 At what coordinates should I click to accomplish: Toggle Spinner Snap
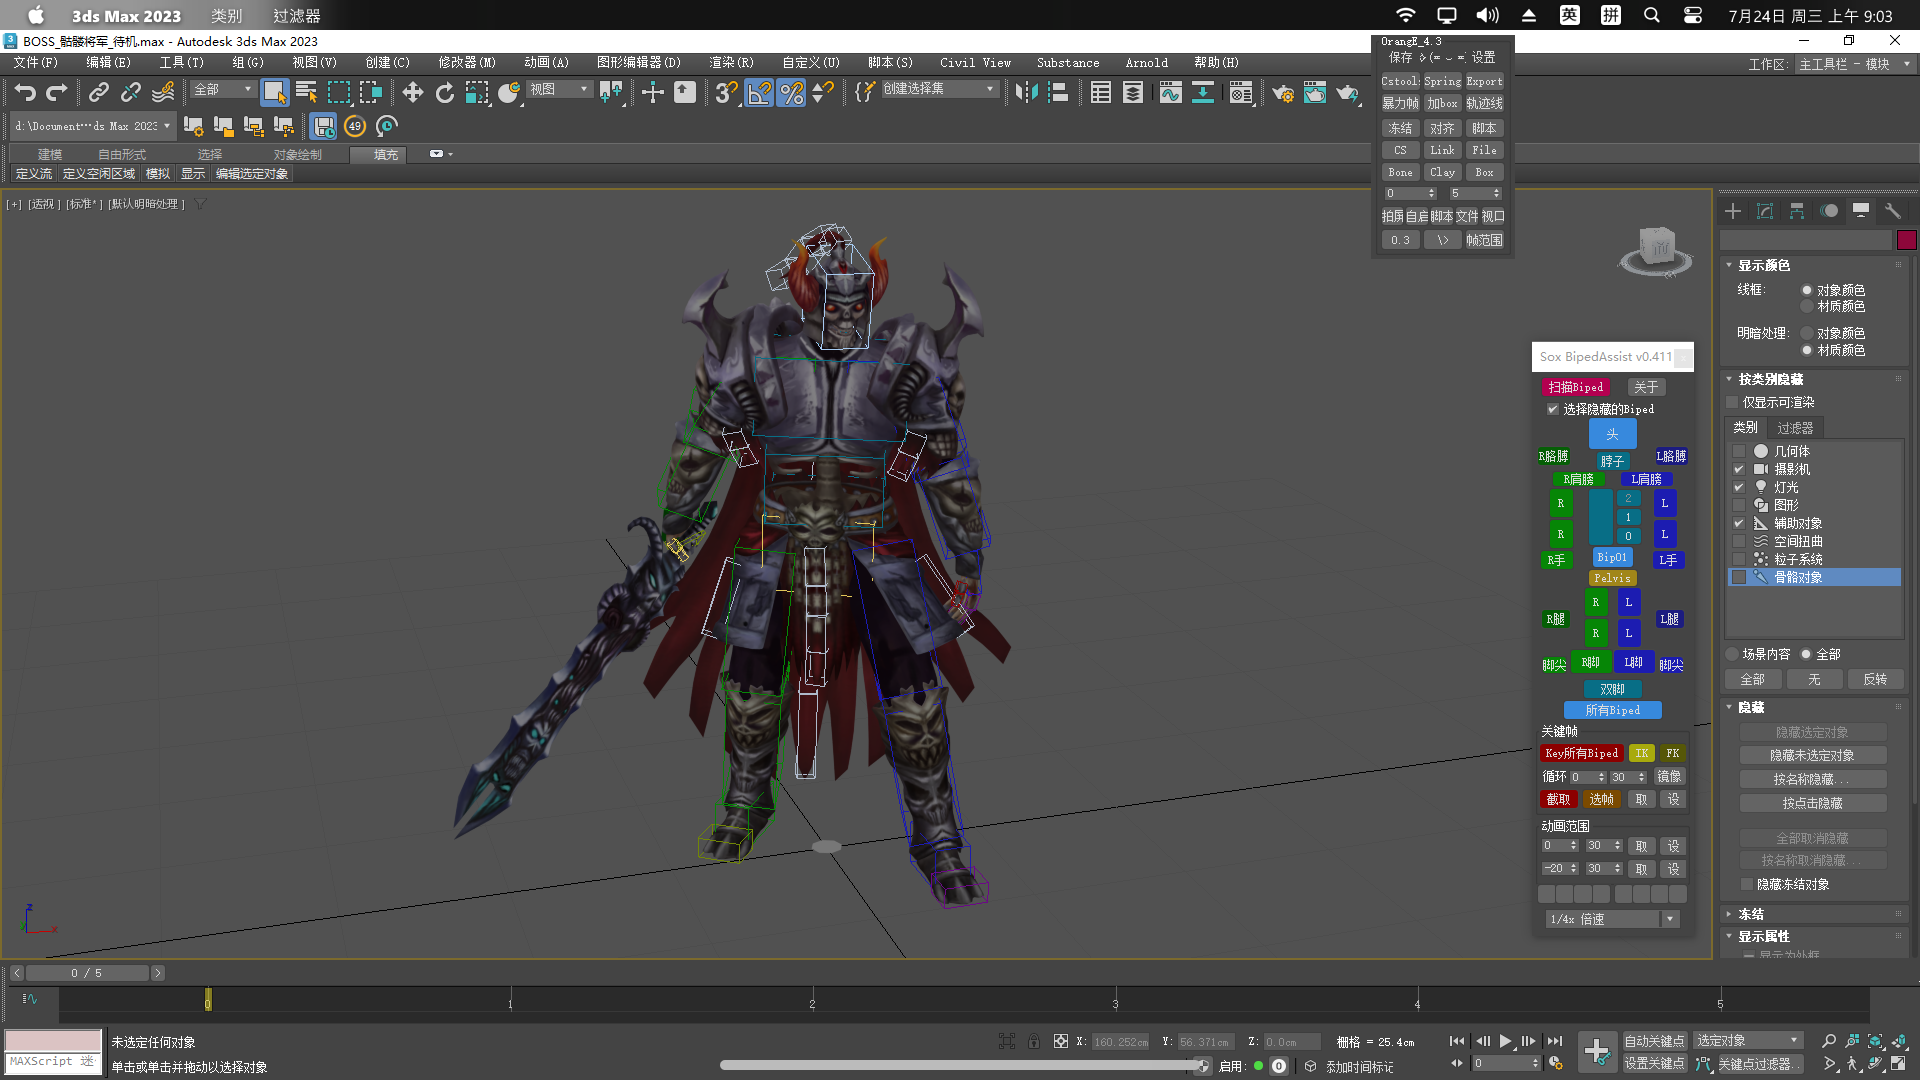pos(823,93)
